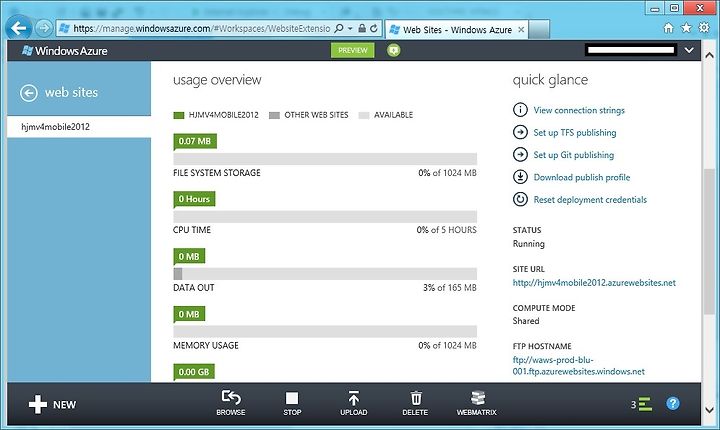720x430 pixels.
Task: Refresh the page with reload icon
Action: tap(374, 28)
